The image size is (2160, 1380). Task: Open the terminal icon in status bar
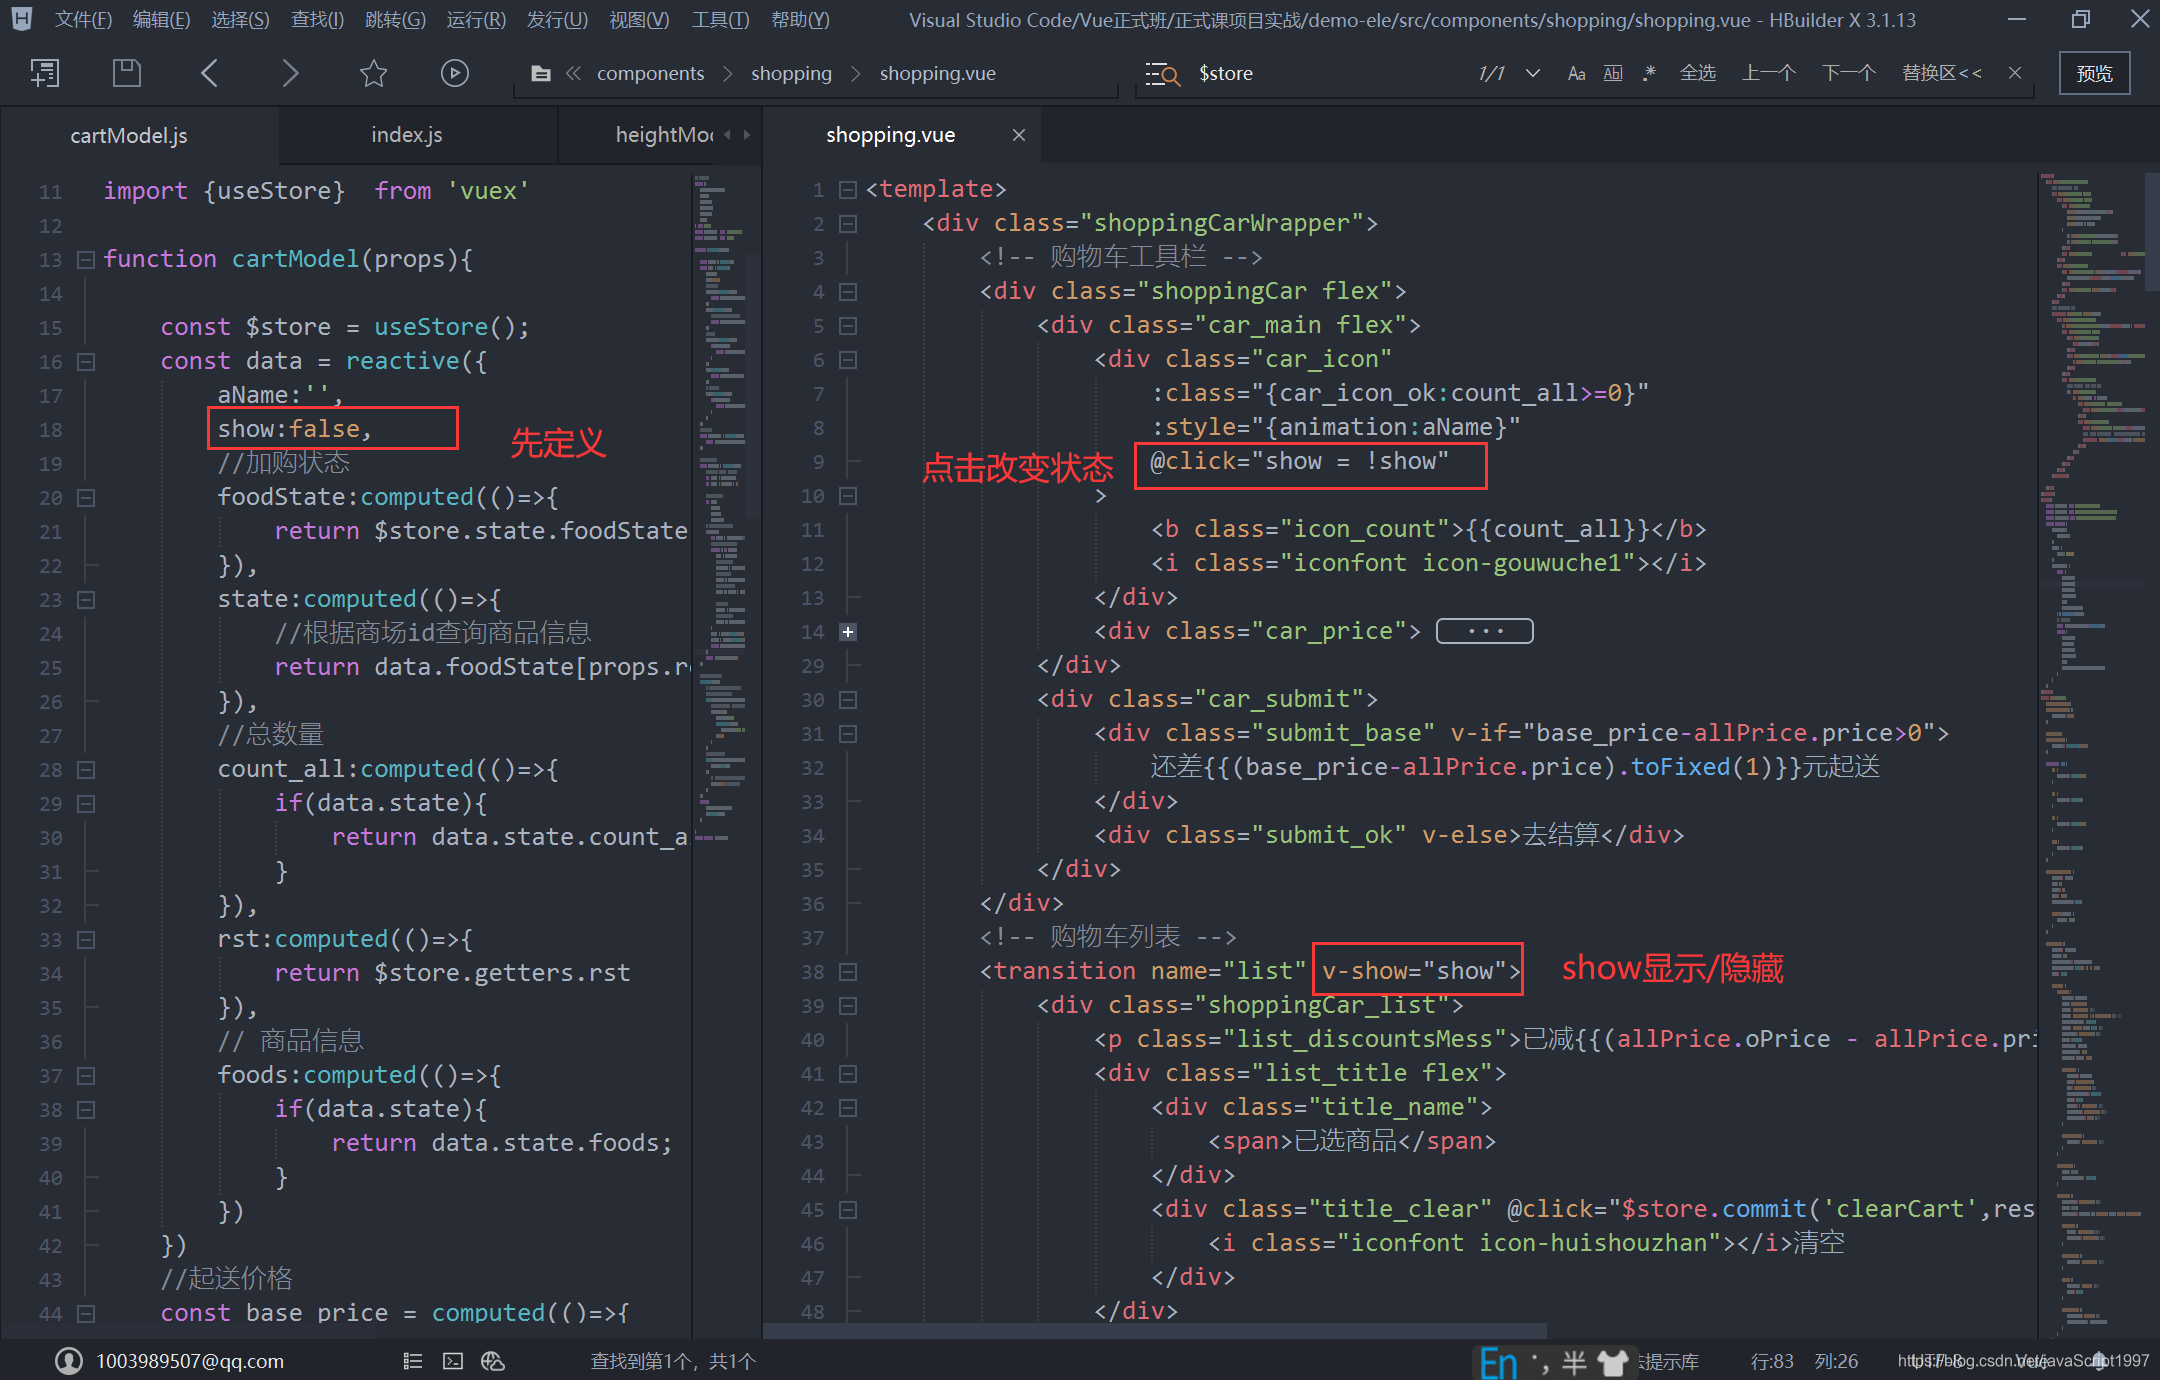(x=453, y=1361)
